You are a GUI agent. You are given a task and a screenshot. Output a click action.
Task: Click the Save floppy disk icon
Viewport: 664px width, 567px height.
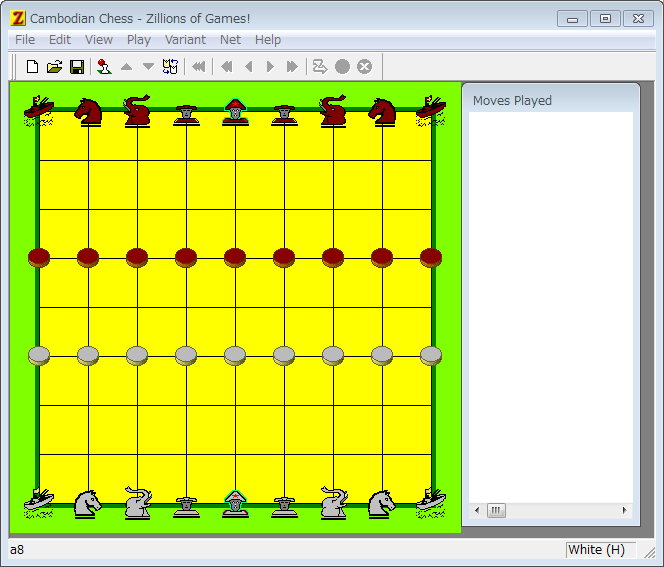77,67
